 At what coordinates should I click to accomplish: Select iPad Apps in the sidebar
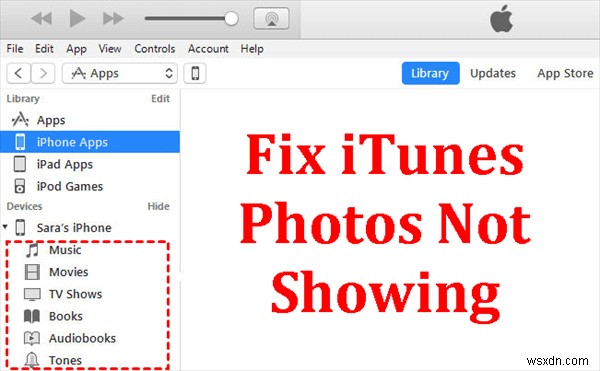(90, 164)
